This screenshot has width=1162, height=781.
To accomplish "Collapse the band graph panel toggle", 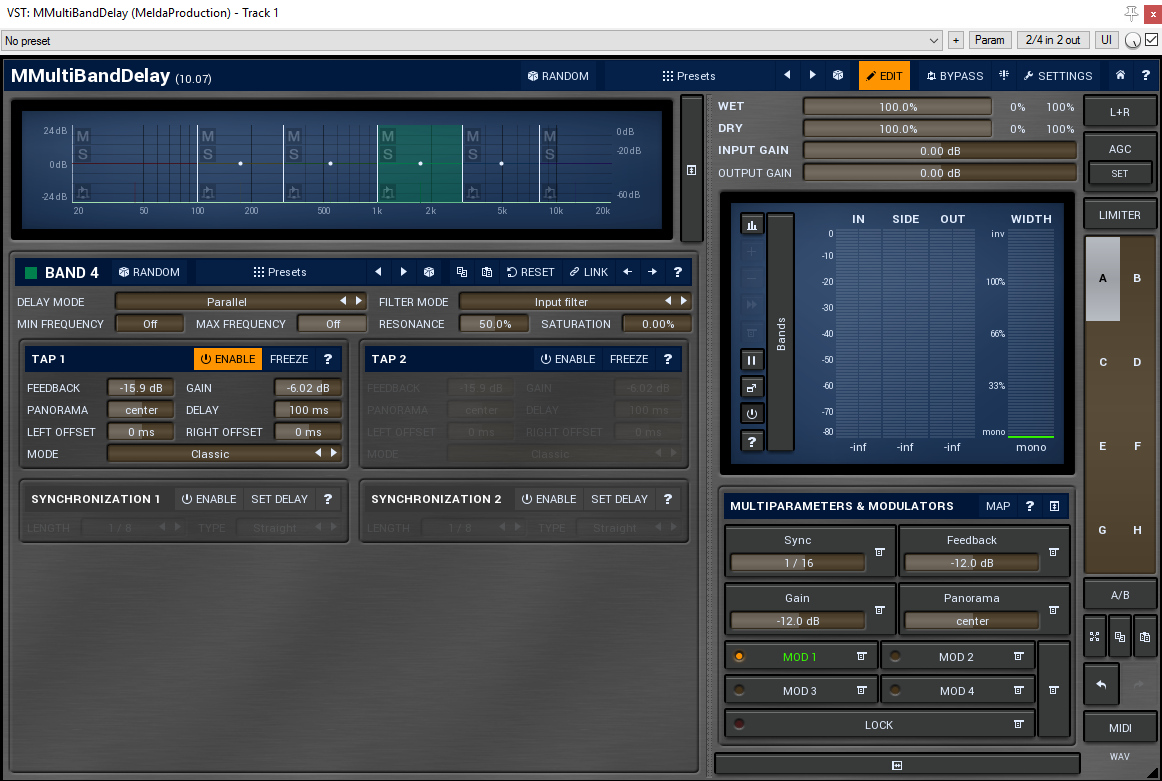I will click(x=691, y=170).
